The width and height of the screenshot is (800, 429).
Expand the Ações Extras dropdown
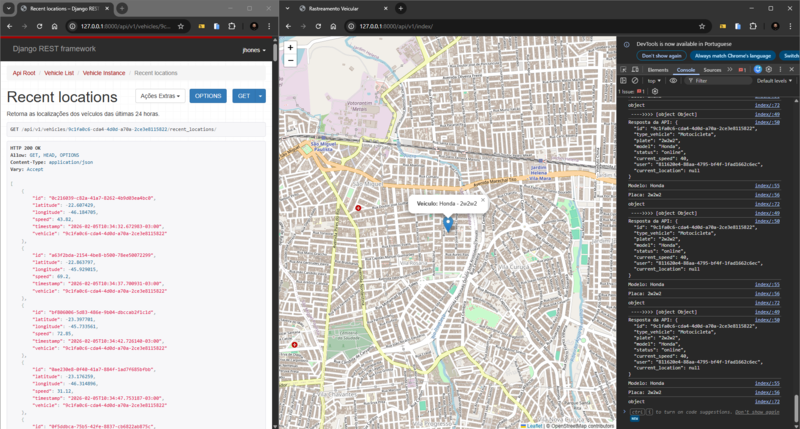[x=160, y=96]
